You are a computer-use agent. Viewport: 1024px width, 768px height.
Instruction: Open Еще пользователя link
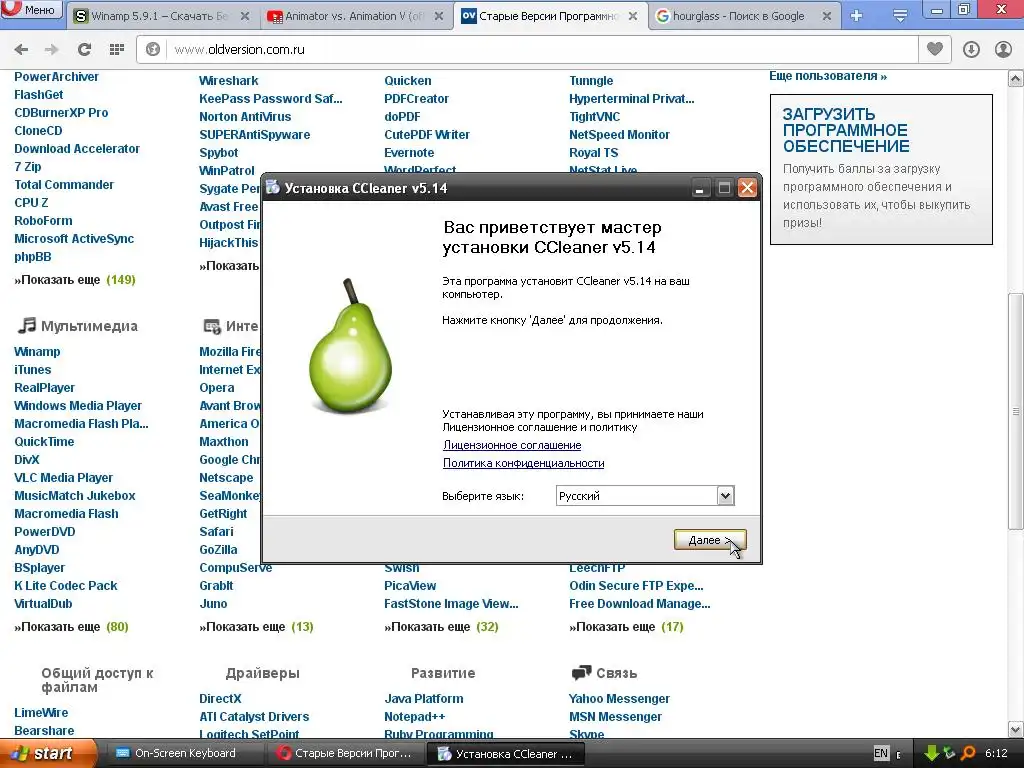click(828, 76)
